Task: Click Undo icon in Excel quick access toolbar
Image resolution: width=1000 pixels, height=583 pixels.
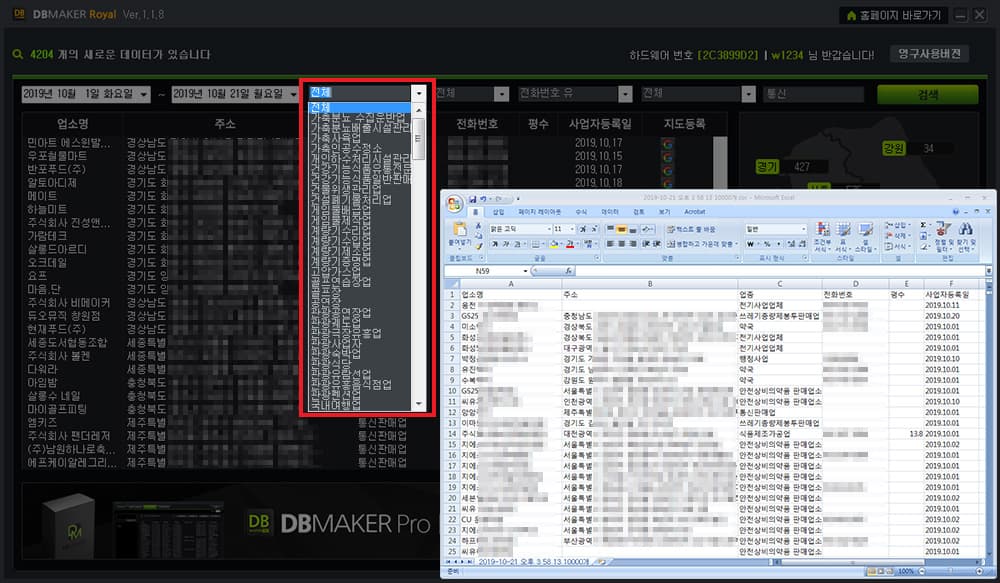Action: point(483,199)
